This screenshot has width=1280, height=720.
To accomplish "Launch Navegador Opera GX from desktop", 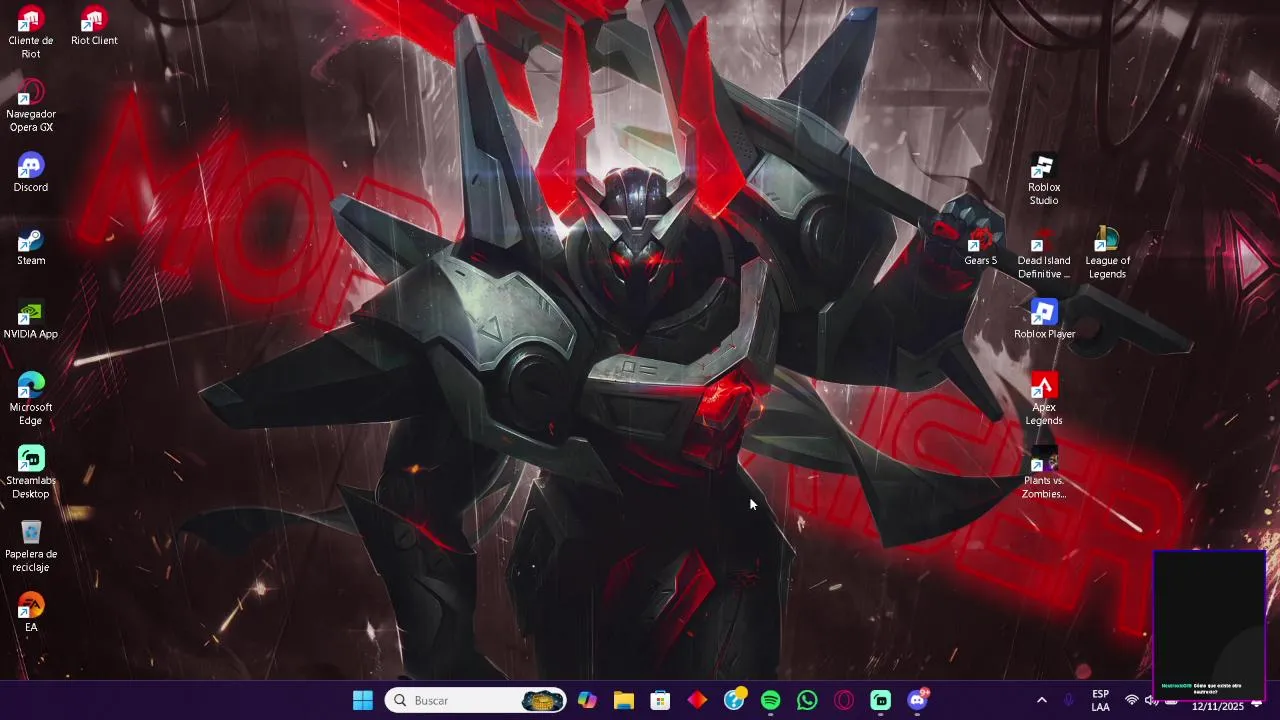I will [31, 106].
